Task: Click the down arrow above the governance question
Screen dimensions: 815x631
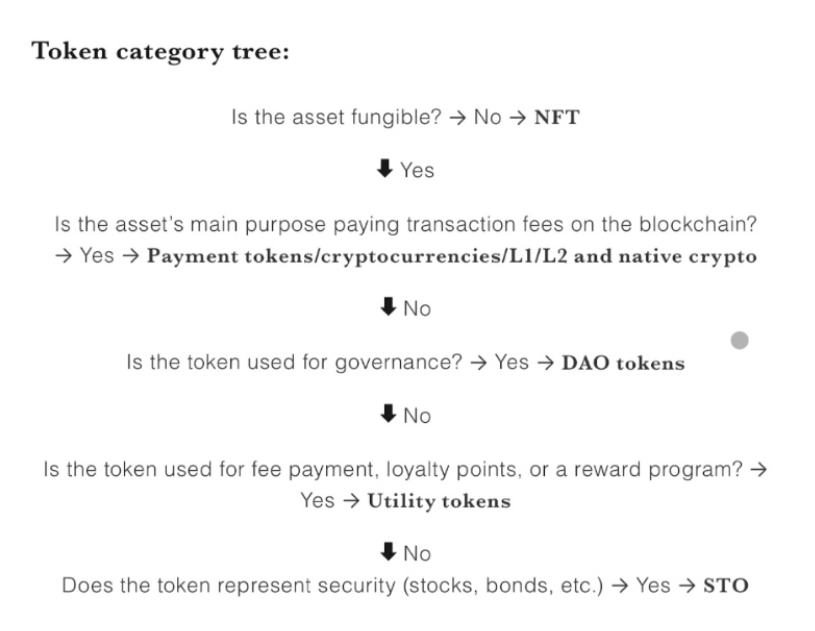Action: 387,309
